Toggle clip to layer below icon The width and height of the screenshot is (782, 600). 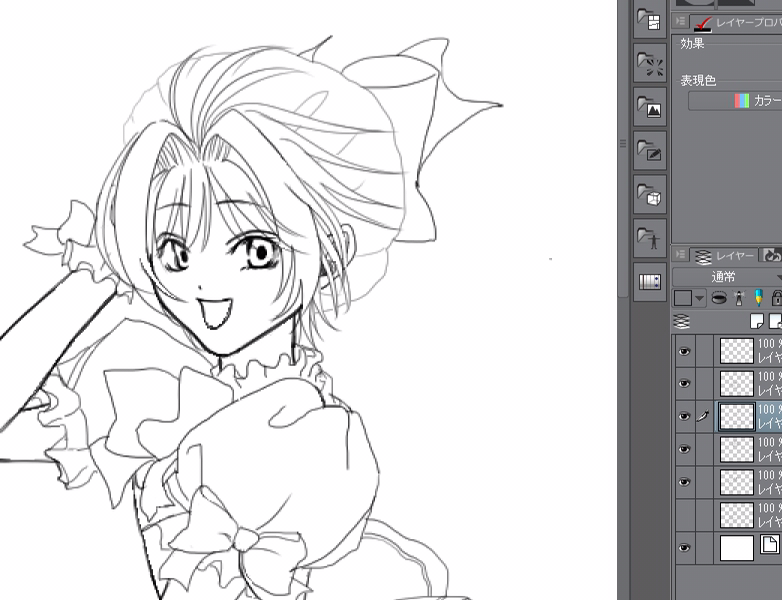718,298
